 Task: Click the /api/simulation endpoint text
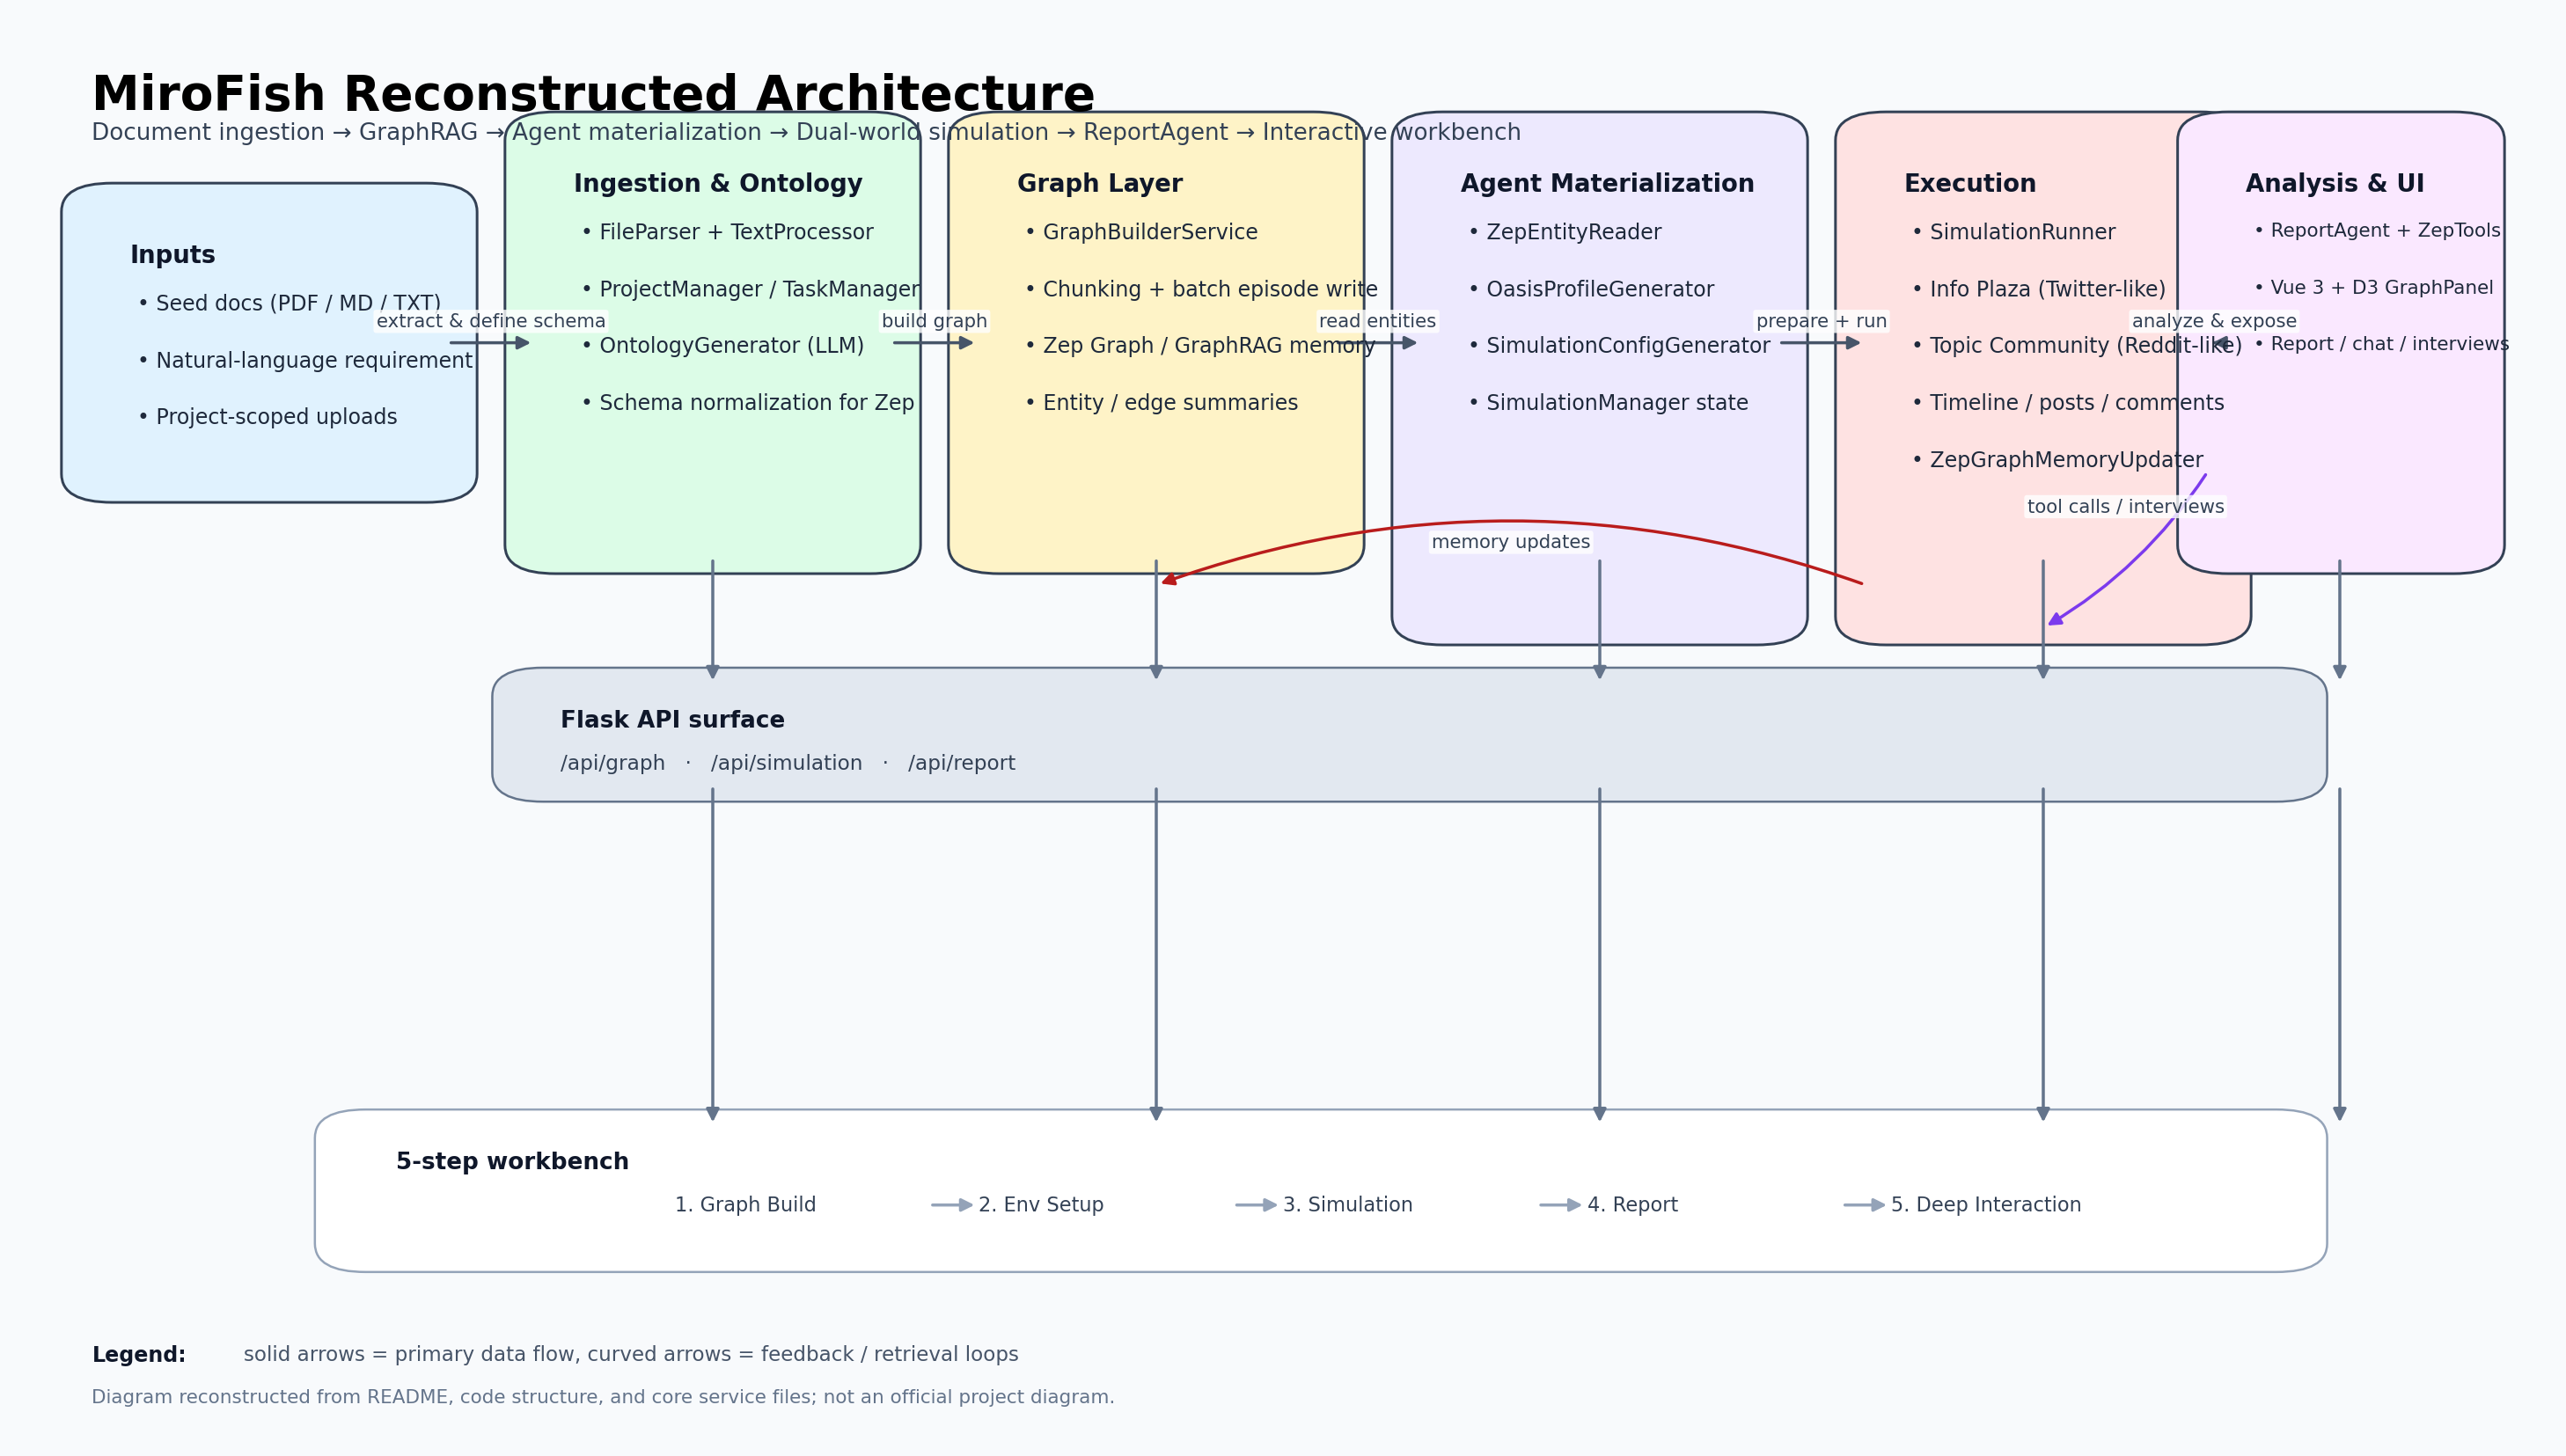[786, 763]
